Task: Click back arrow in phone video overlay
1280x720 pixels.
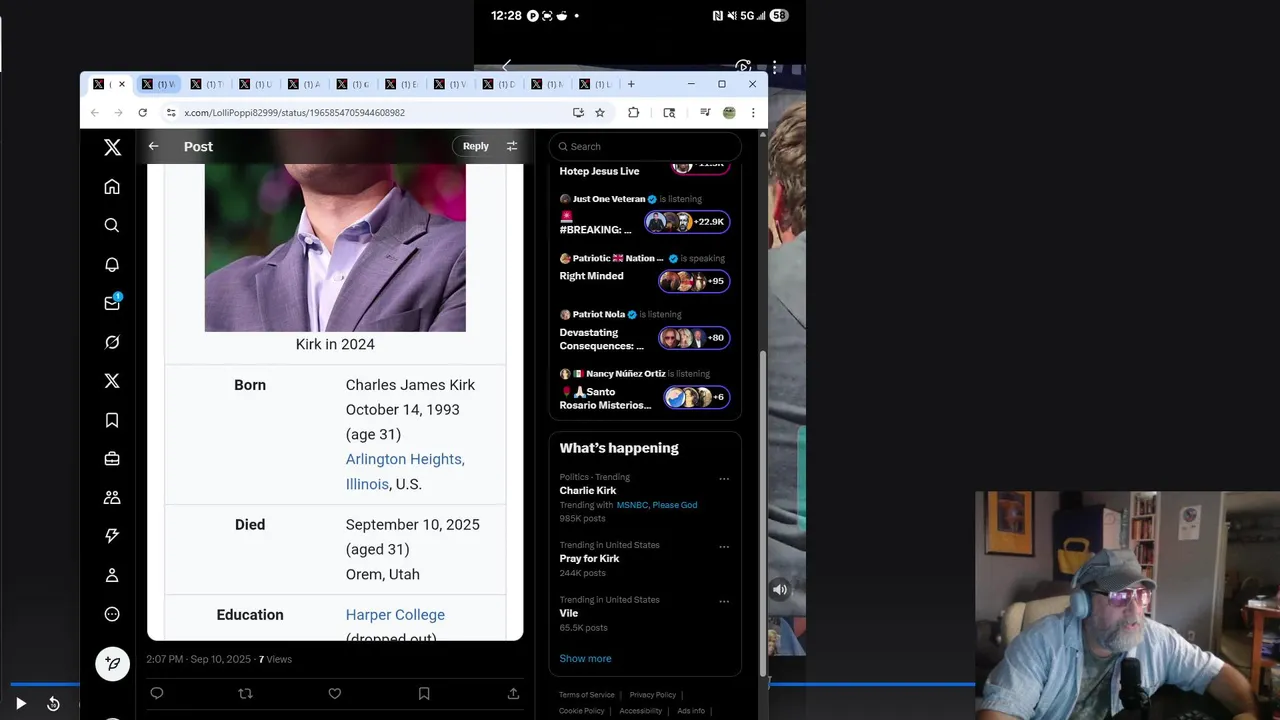Action: pyautogui.click(x=506, y=67)
